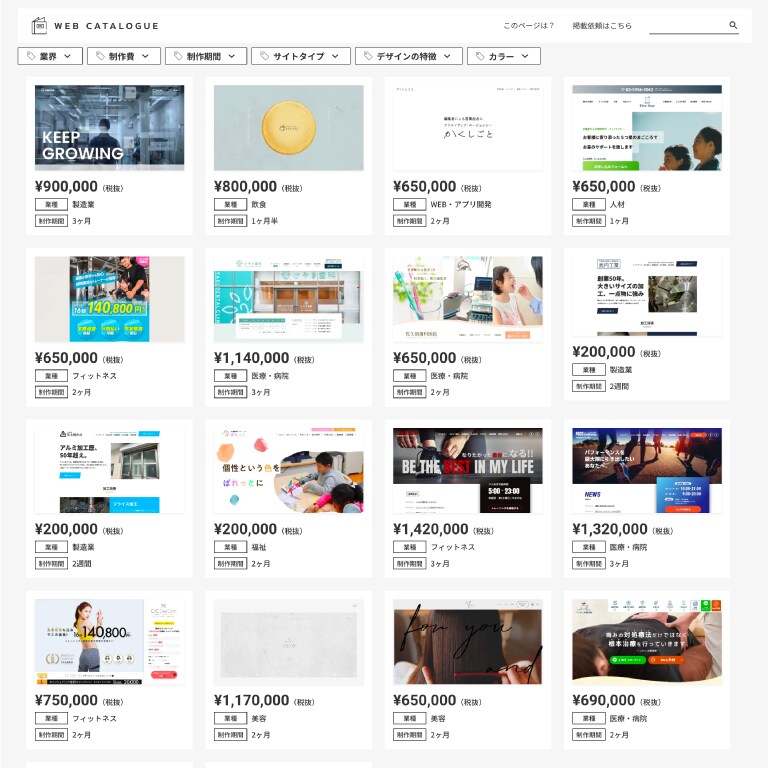Click the tag icon beside カラー
This screenshot has width=768, height=768.
480,56
